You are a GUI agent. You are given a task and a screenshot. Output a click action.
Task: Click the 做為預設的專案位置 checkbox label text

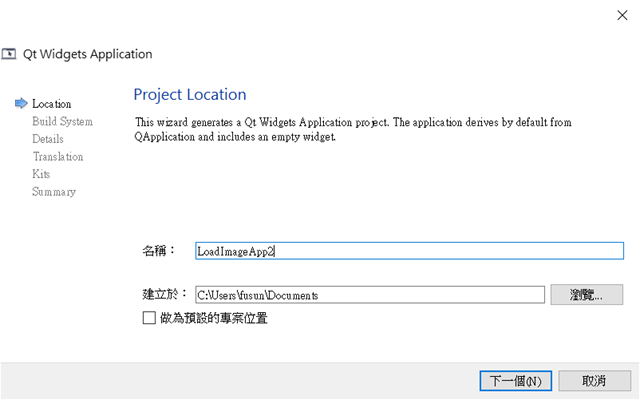(213, 318)
